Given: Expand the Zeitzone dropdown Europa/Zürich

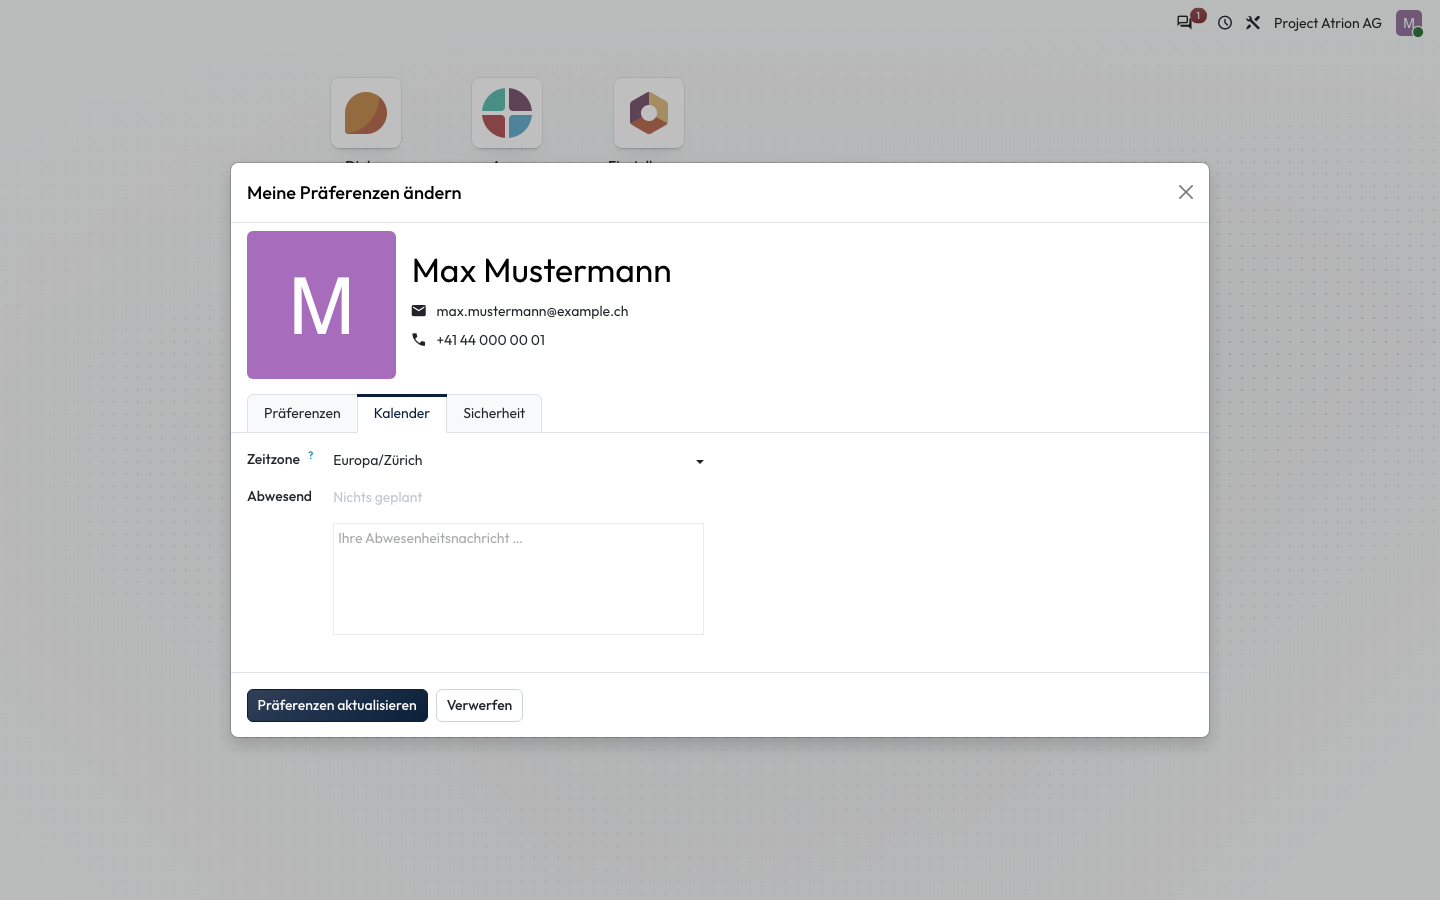Looking at the screenshot, I should pos(518,460).
